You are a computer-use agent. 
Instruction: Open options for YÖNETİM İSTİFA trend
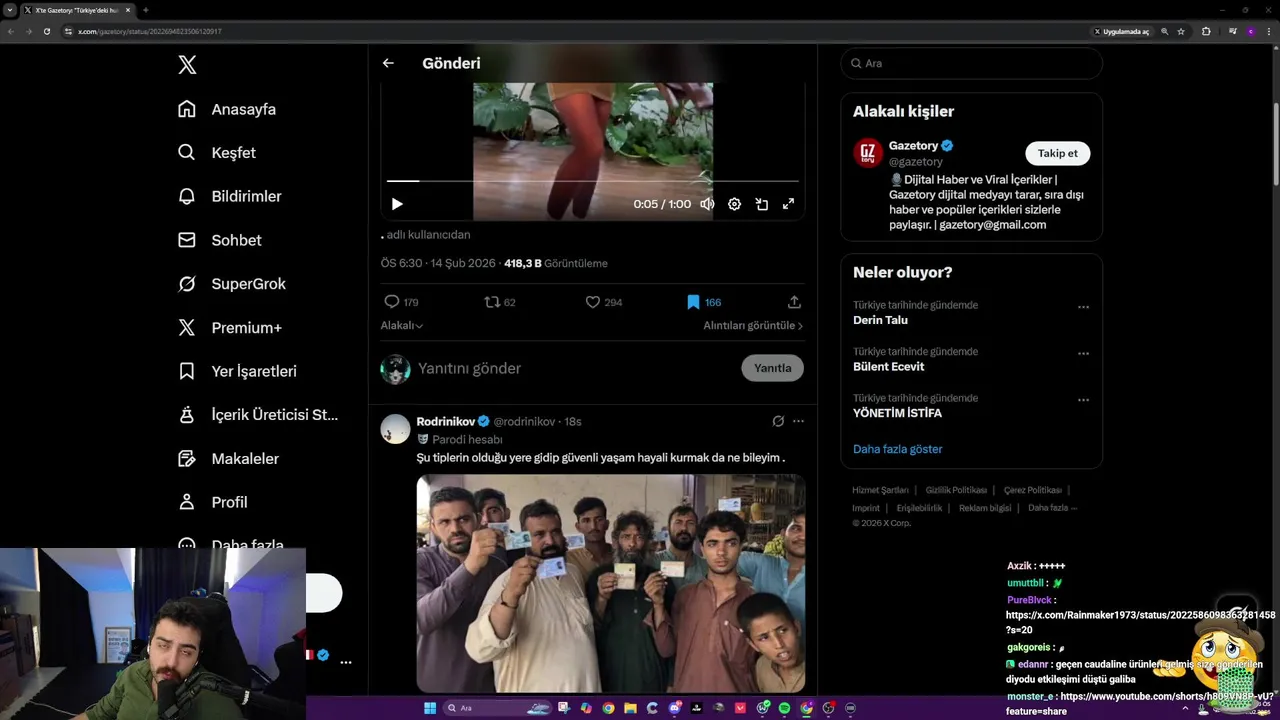[1083, 400]
